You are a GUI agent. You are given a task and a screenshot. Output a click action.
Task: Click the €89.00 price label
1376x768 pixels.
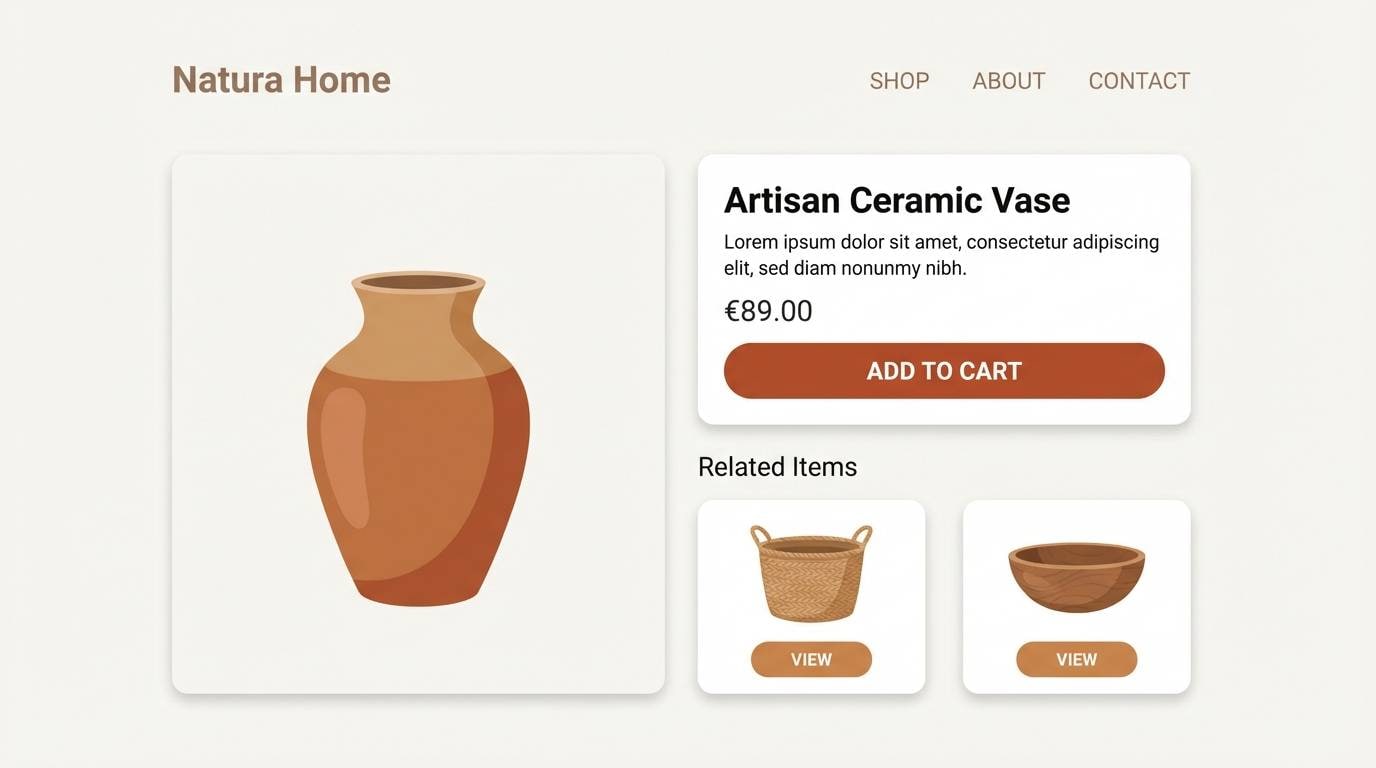[x=768, y=310]
